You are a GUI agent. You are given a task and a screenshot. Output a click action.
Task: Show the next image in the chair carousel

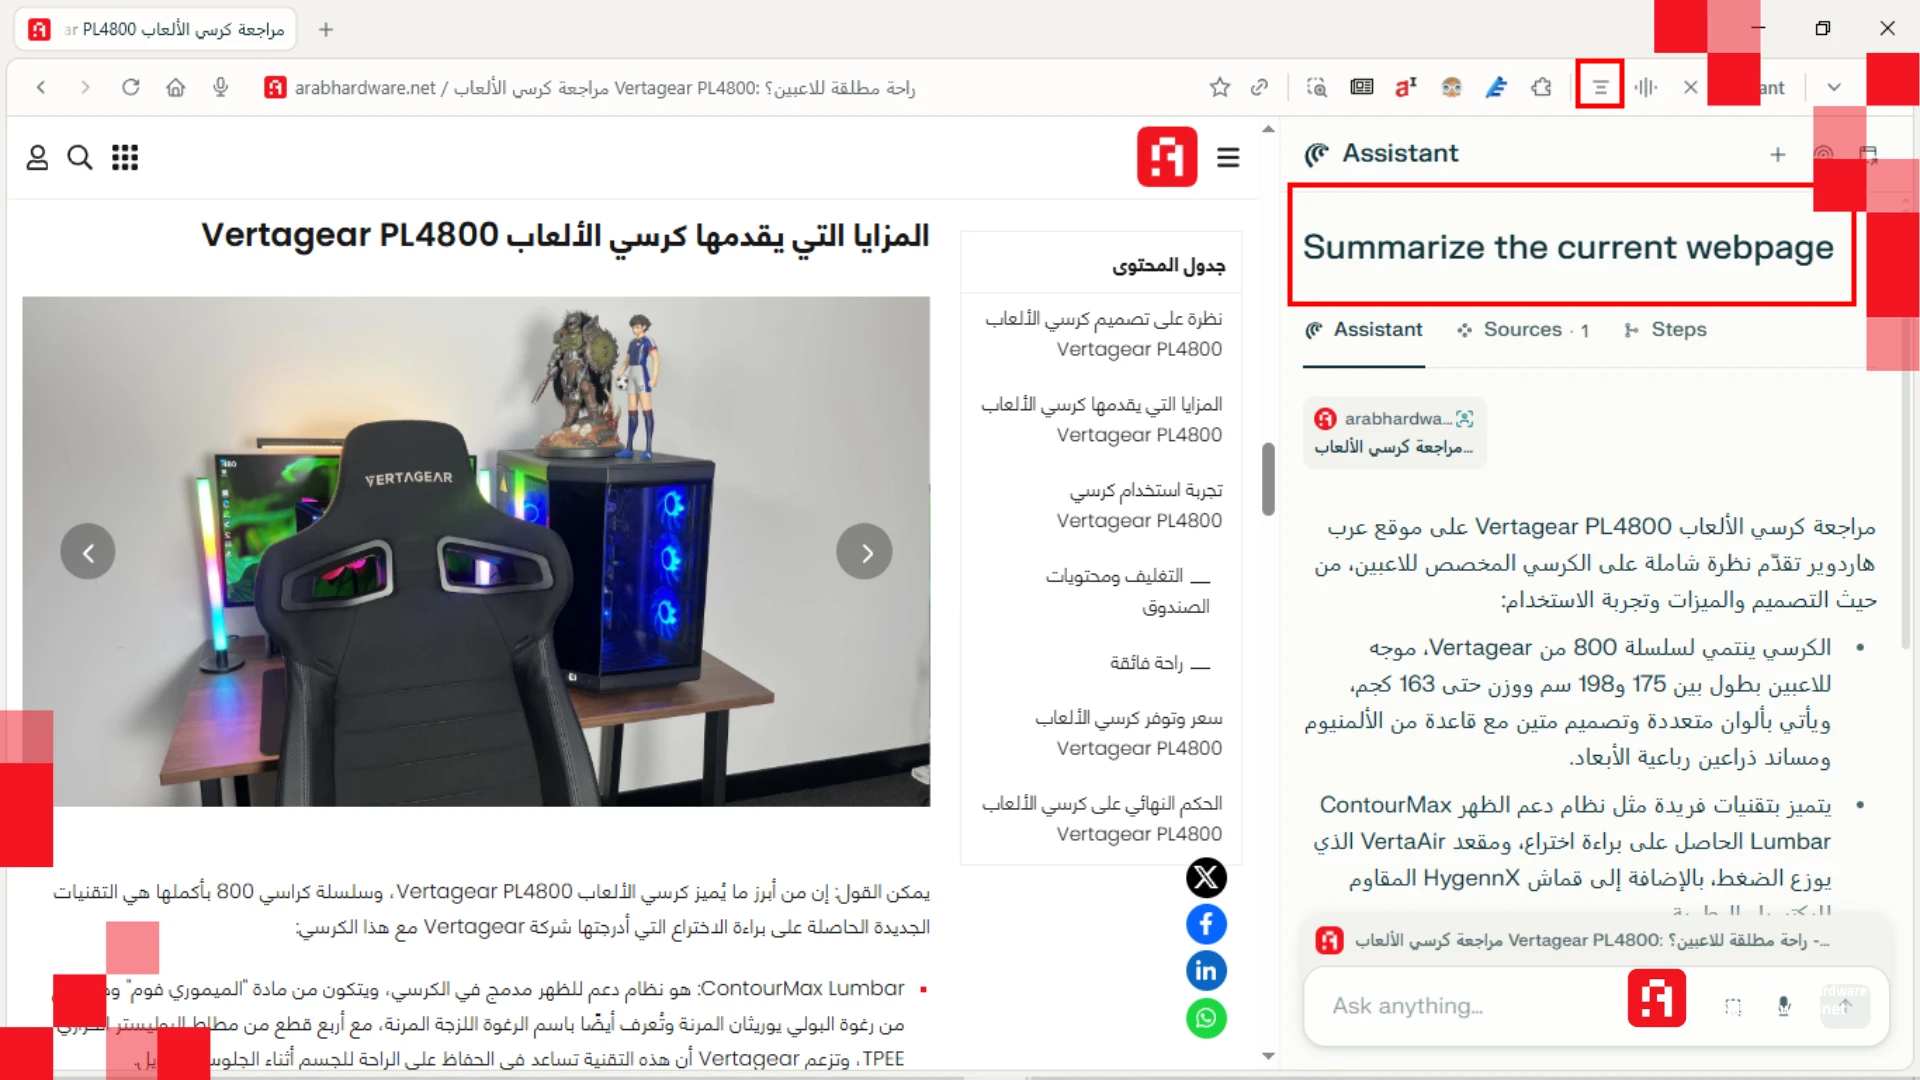click(864, 552)
